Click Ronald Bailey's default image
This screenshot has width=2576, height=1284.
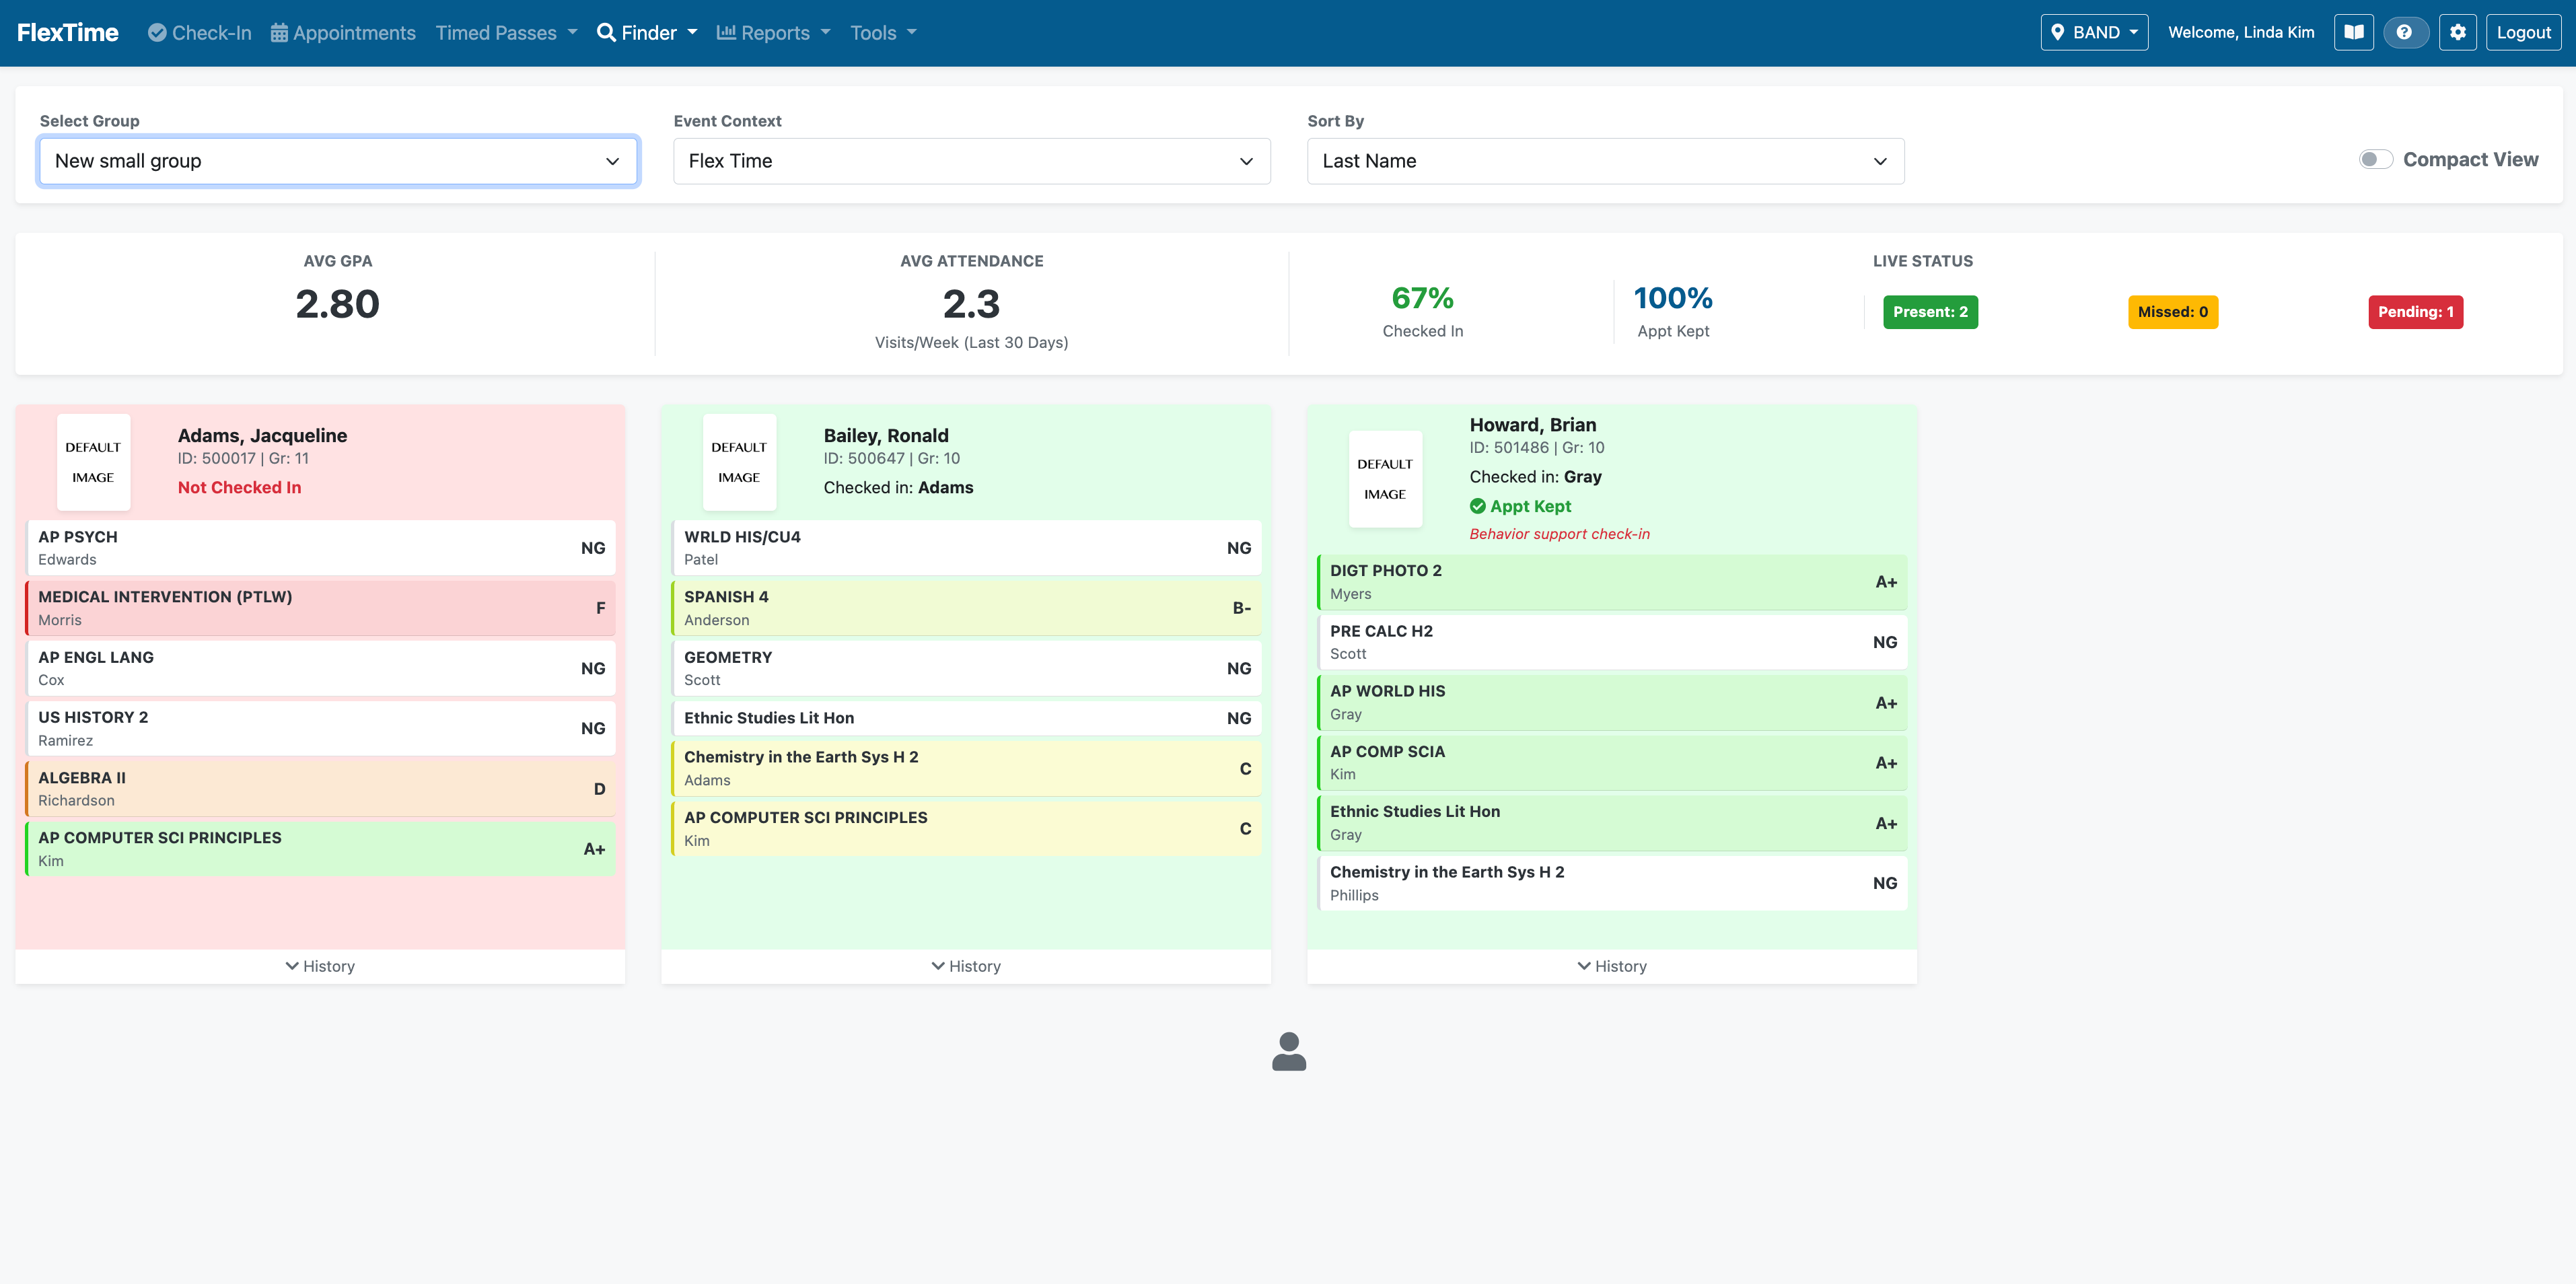(x=739, y=462)
